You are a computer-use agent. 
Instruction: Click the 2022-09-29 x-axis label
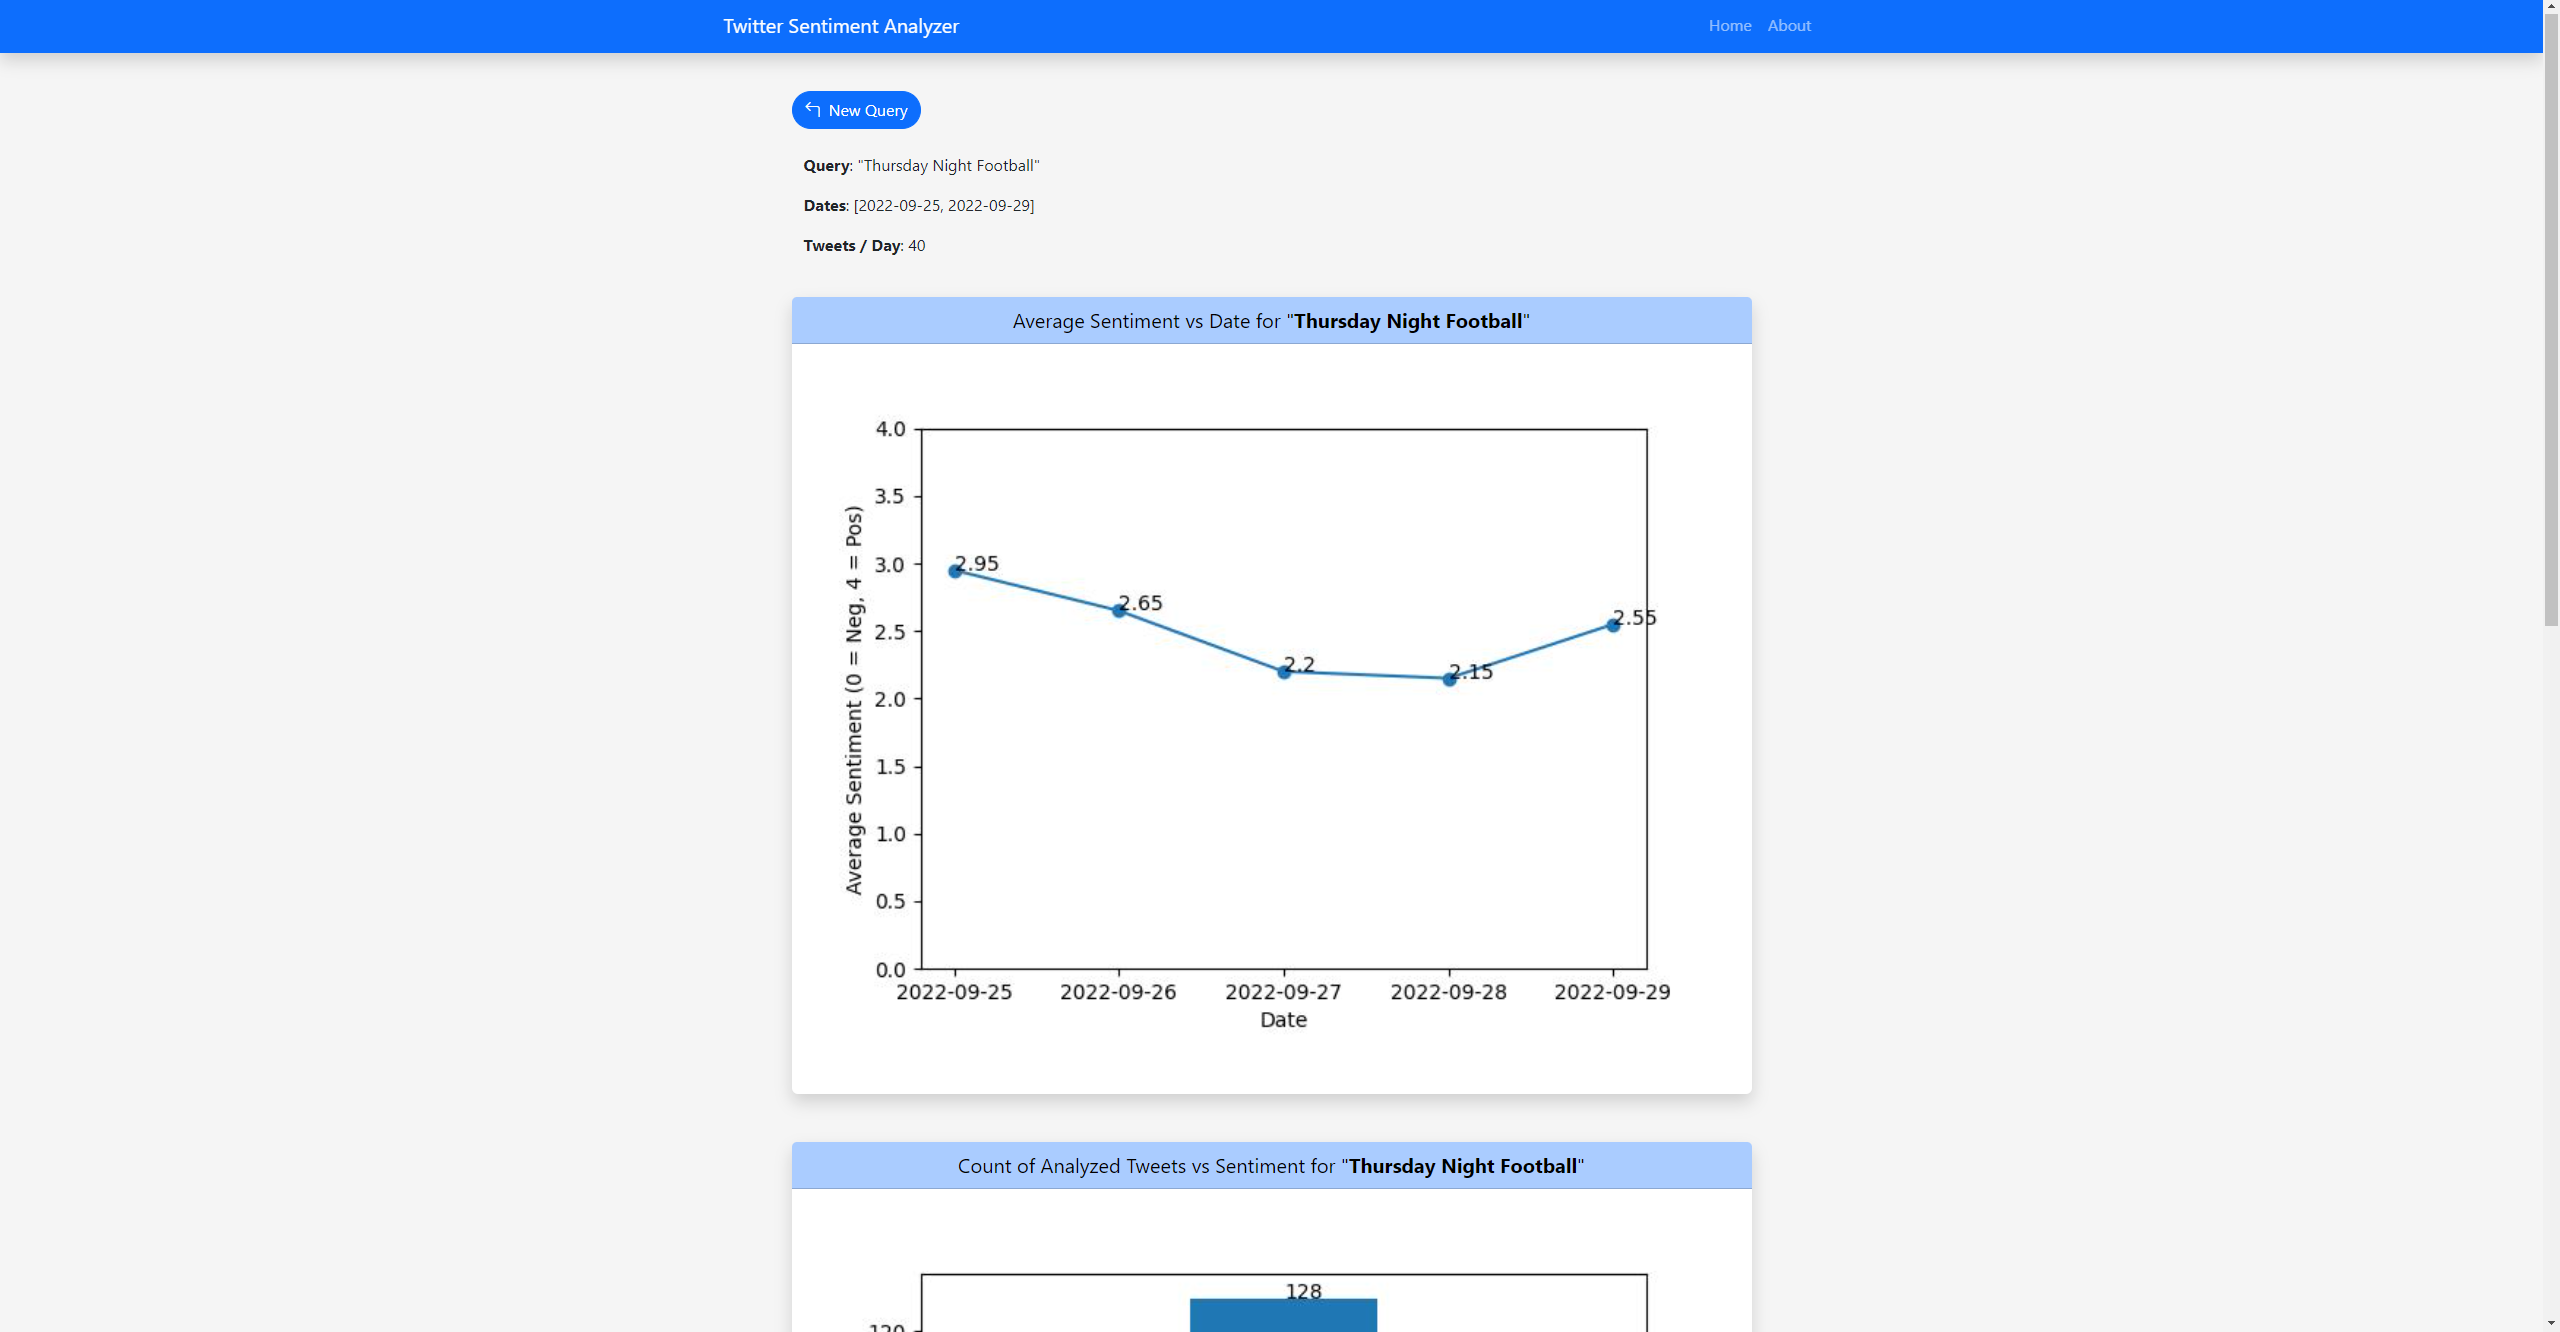click(1612, 992)
